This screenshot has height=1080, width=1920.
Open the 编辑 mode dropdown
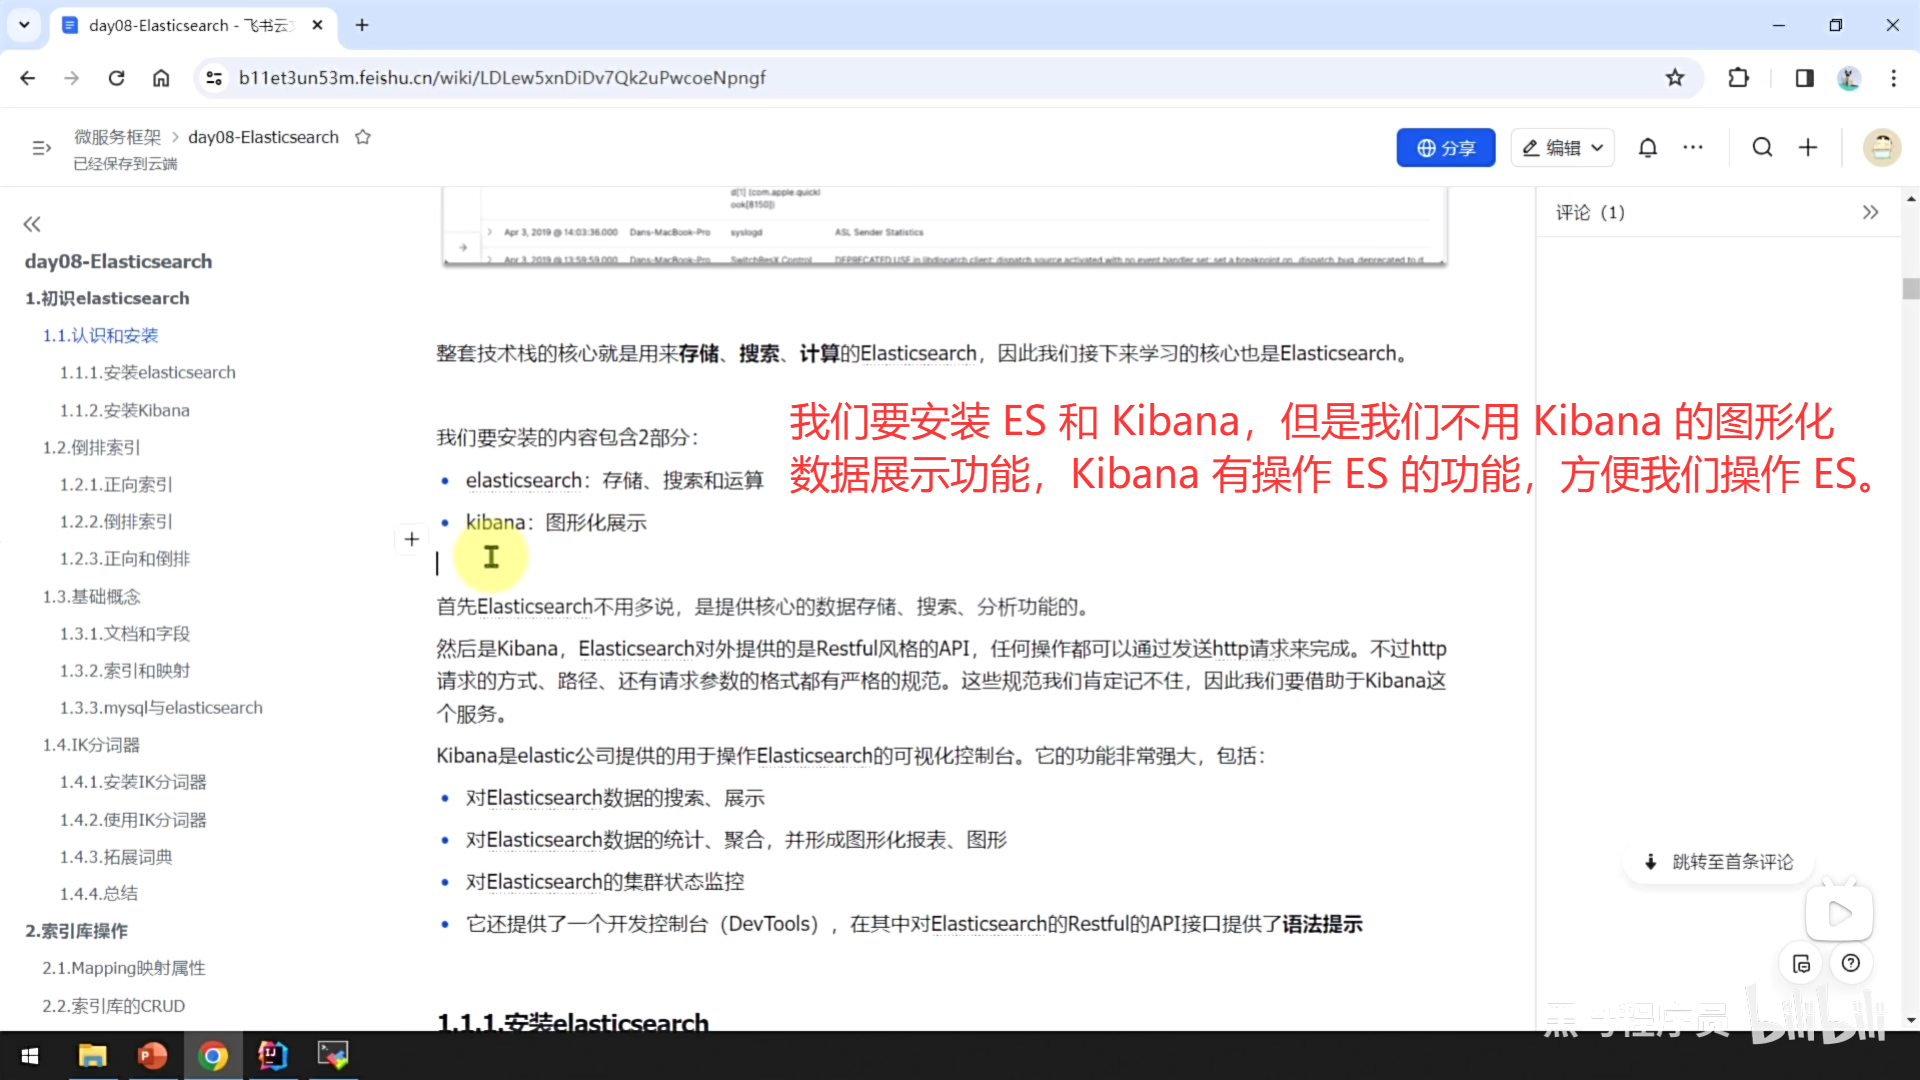tap(1562, 148)
